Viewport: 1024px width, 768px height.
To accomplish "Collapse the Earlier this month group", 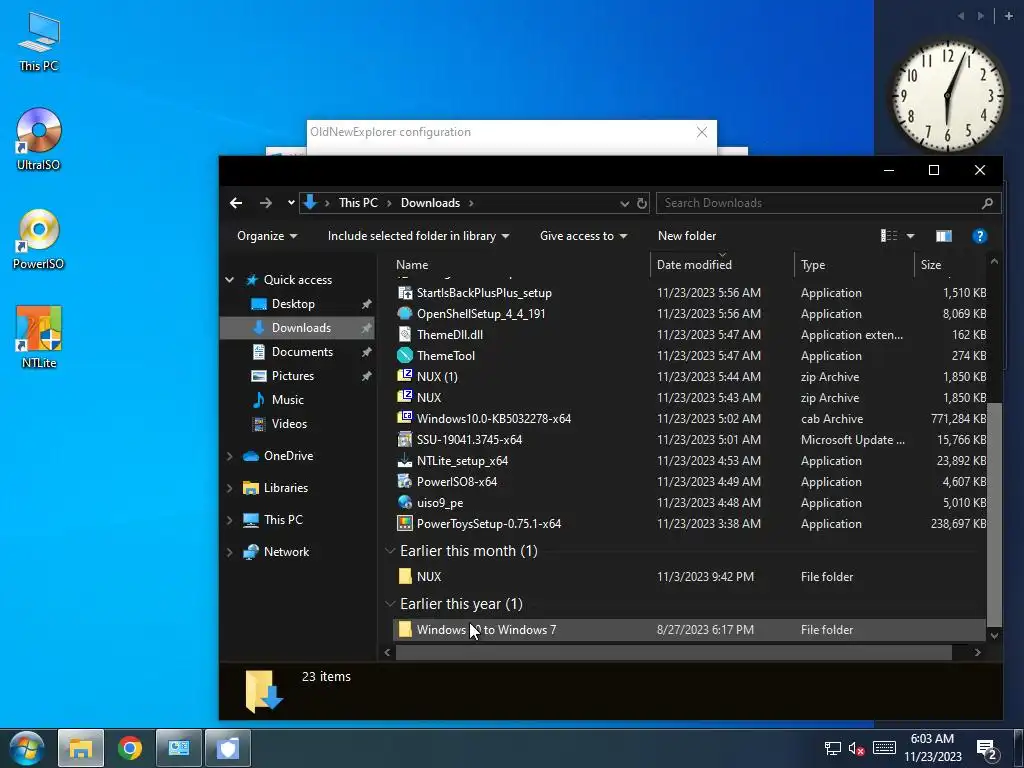I will 390,551.
